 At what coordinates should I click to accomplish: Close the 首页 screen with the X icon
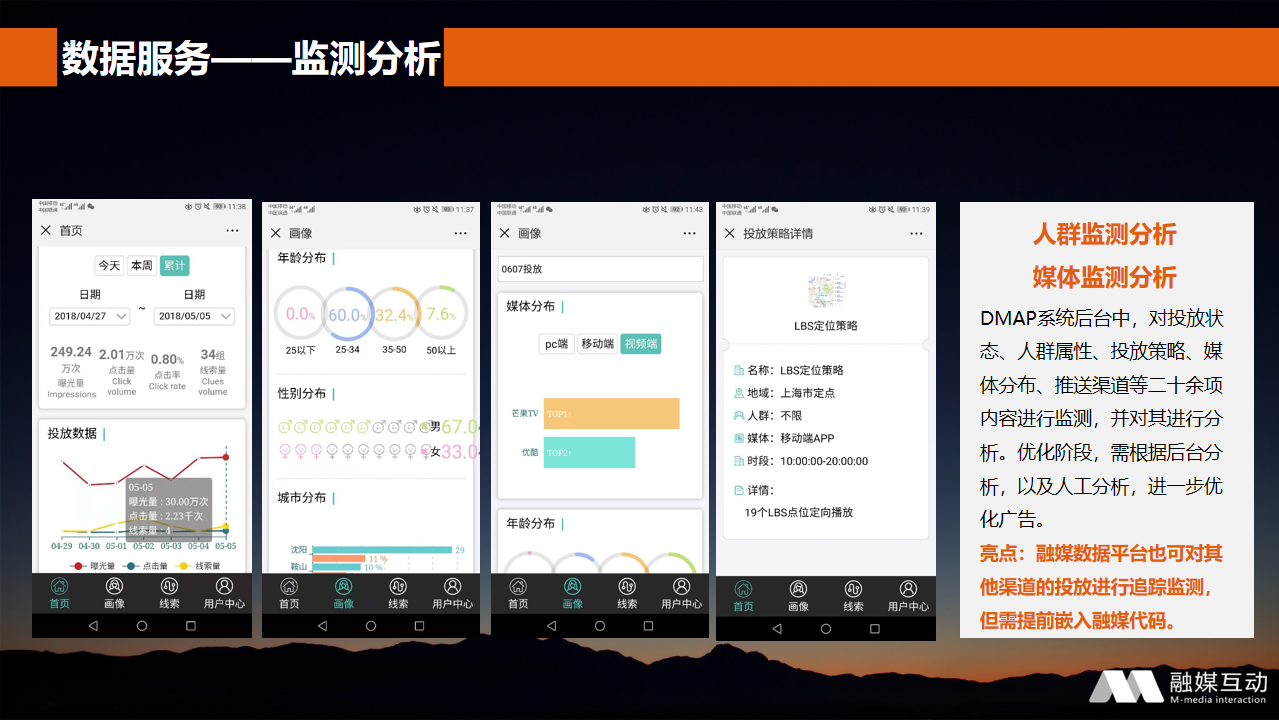click(x=45, y=231)
